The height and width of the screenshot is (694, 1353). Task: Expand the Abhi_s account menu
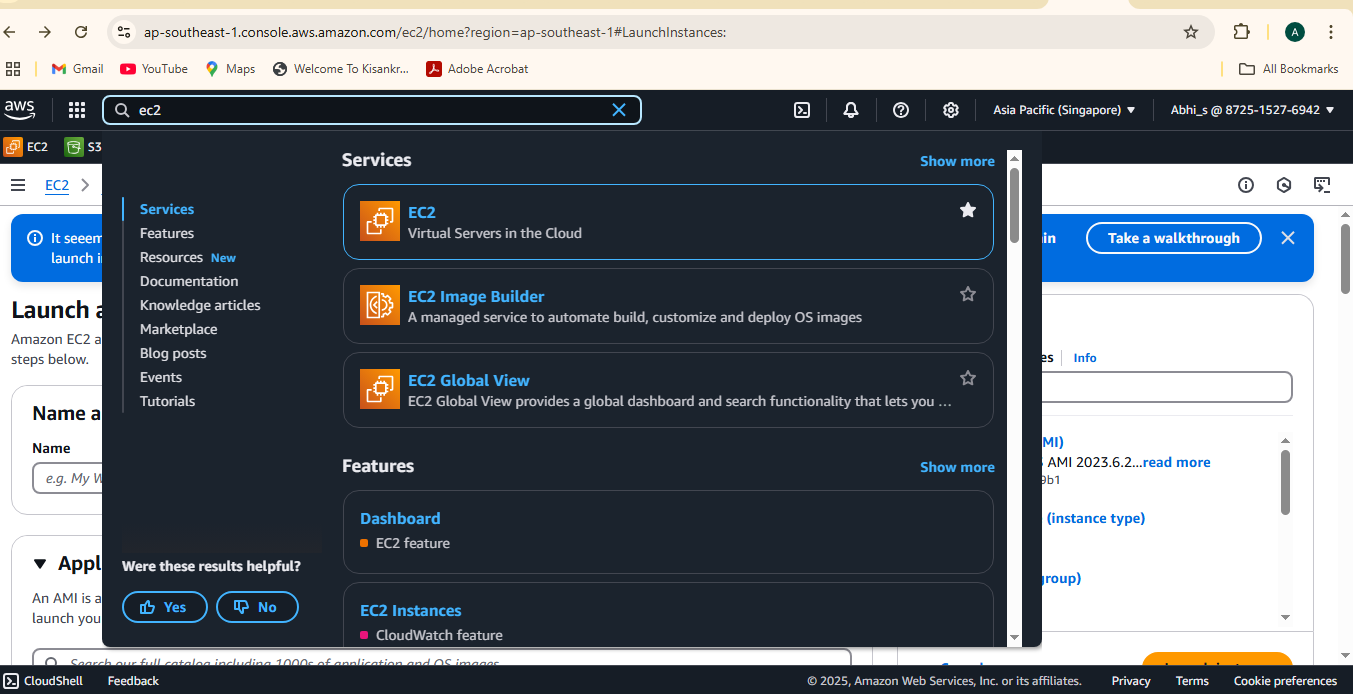pyautogui.click(x=1253, y=110)
